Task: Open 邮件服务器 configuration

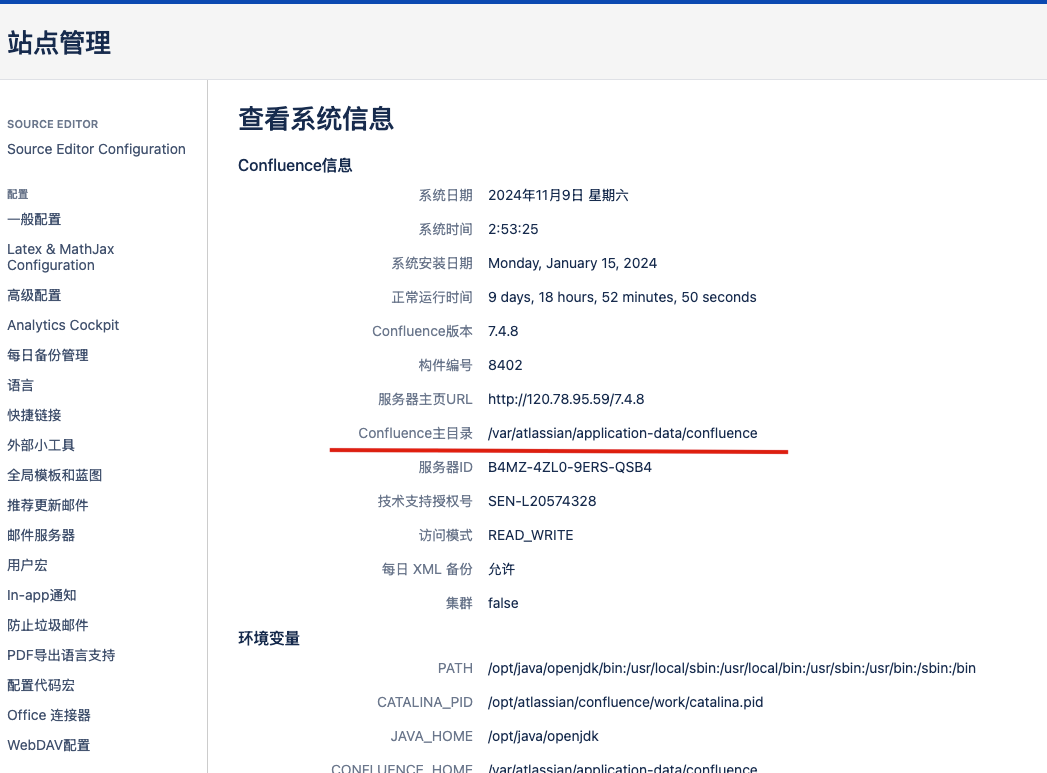Action: pyautogui.click(x=41, y=535)
